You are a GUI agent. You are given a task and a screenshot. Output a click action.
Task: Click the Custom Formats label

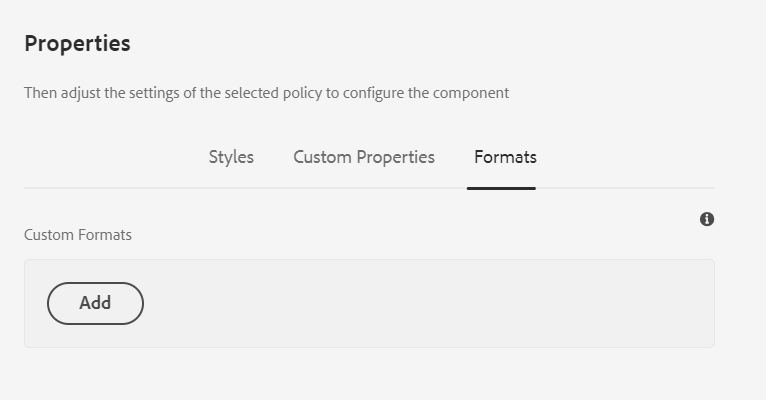(x=78, y=235)
